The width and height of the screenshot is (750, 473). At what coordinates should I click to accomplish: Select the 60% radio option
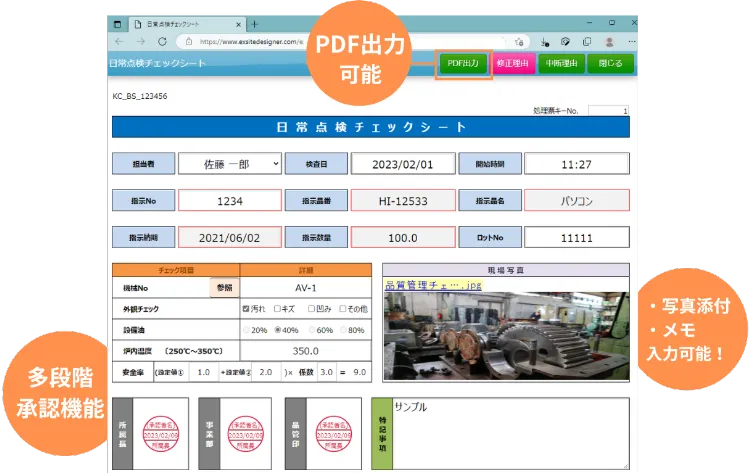[x=310, y=329]
